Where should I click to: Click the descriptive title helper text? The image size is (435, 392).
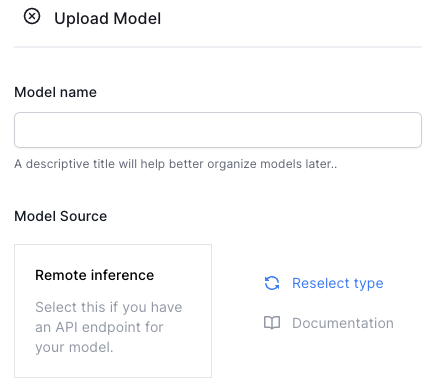pos(176,164)
